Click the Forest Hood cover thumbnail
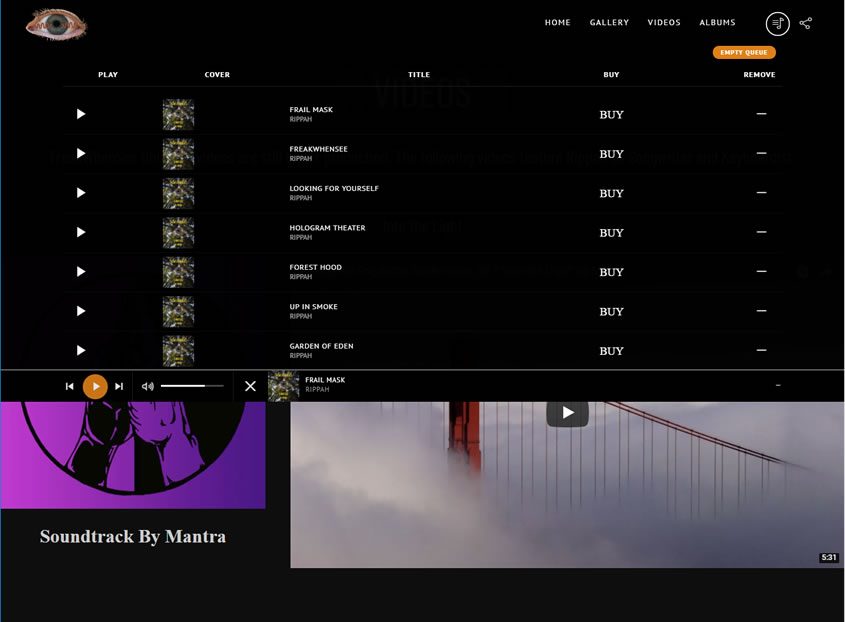The height and width of the screenshot is (622, 845). pyautogui.click(x=178, y=272)
